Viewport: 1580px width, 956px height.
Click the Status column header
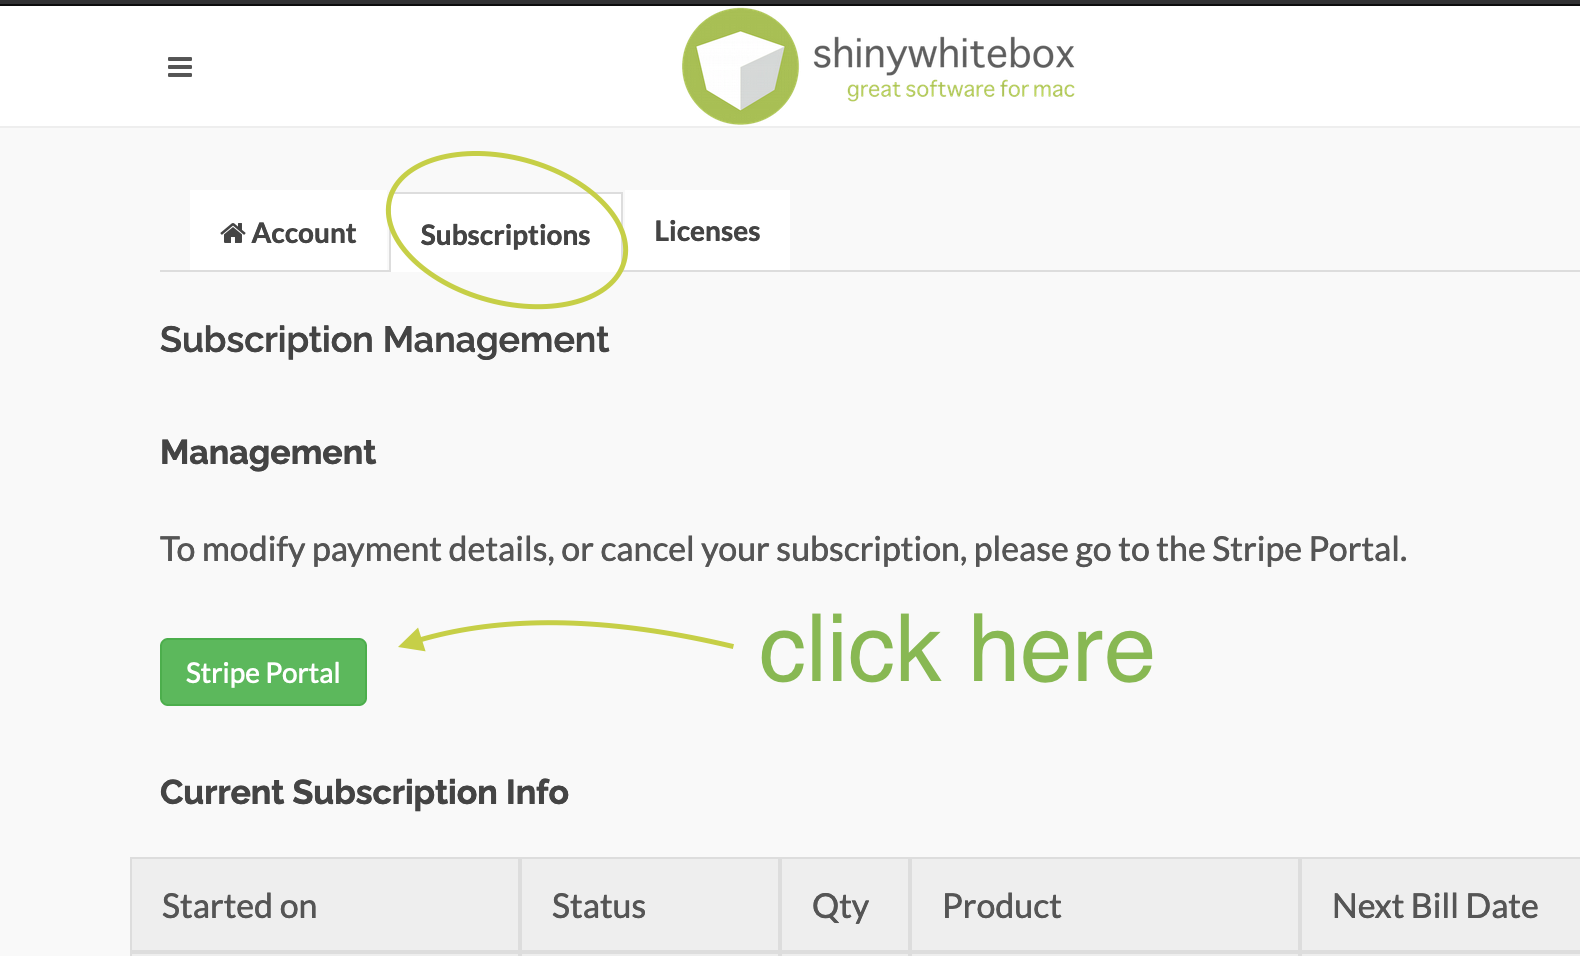click(599, 906)
